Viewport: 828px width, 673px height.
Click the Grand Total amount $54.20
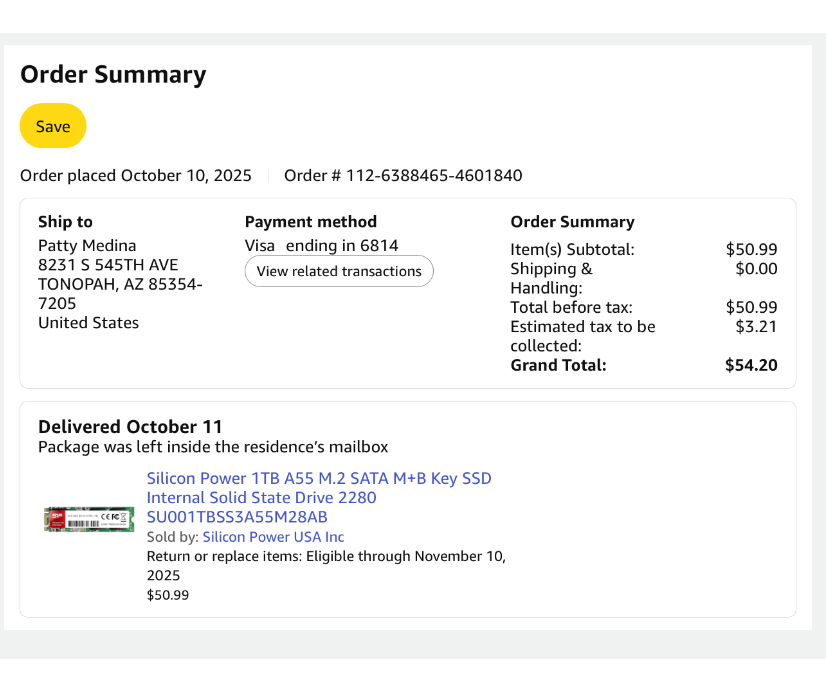click(751, 365)
